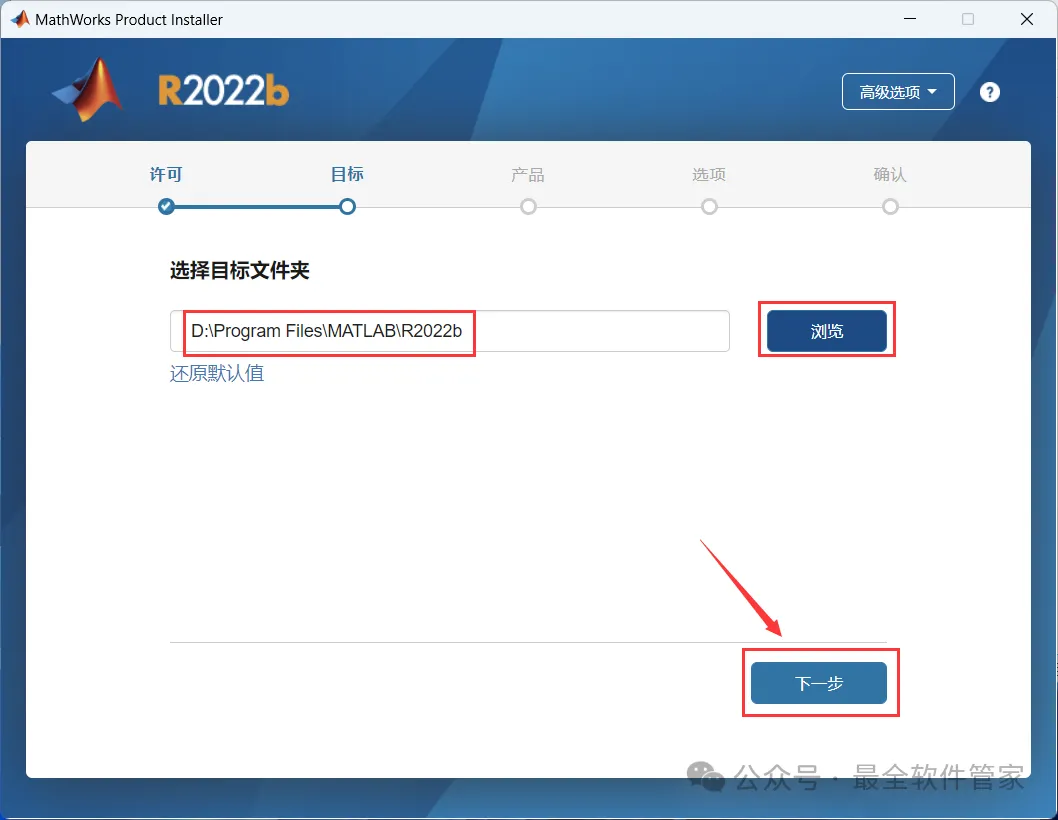Click the R2022b release logo text
Image resolution: width=1058 pixels, height=820 pixels.
224,91
